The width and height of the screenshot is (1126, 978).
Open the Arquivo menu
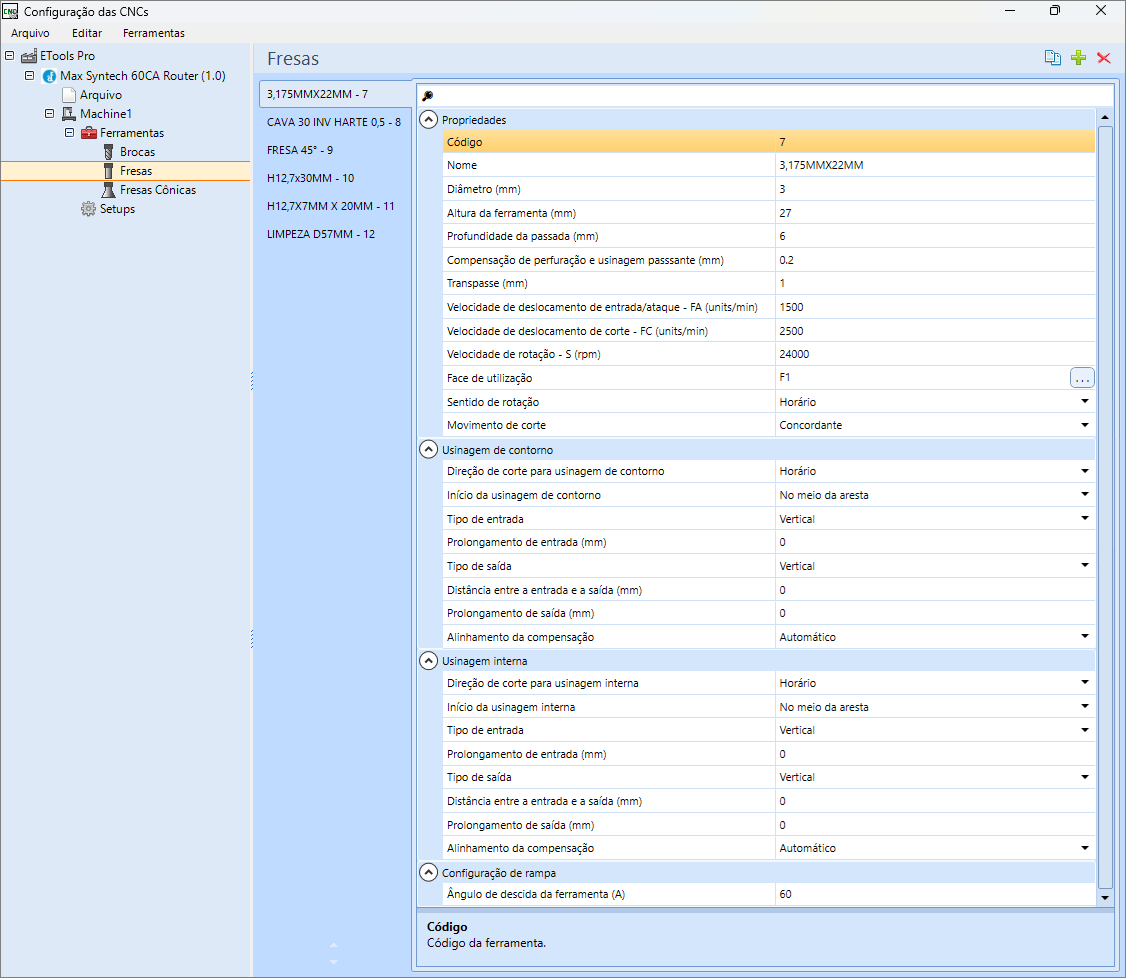pos(30,33)
